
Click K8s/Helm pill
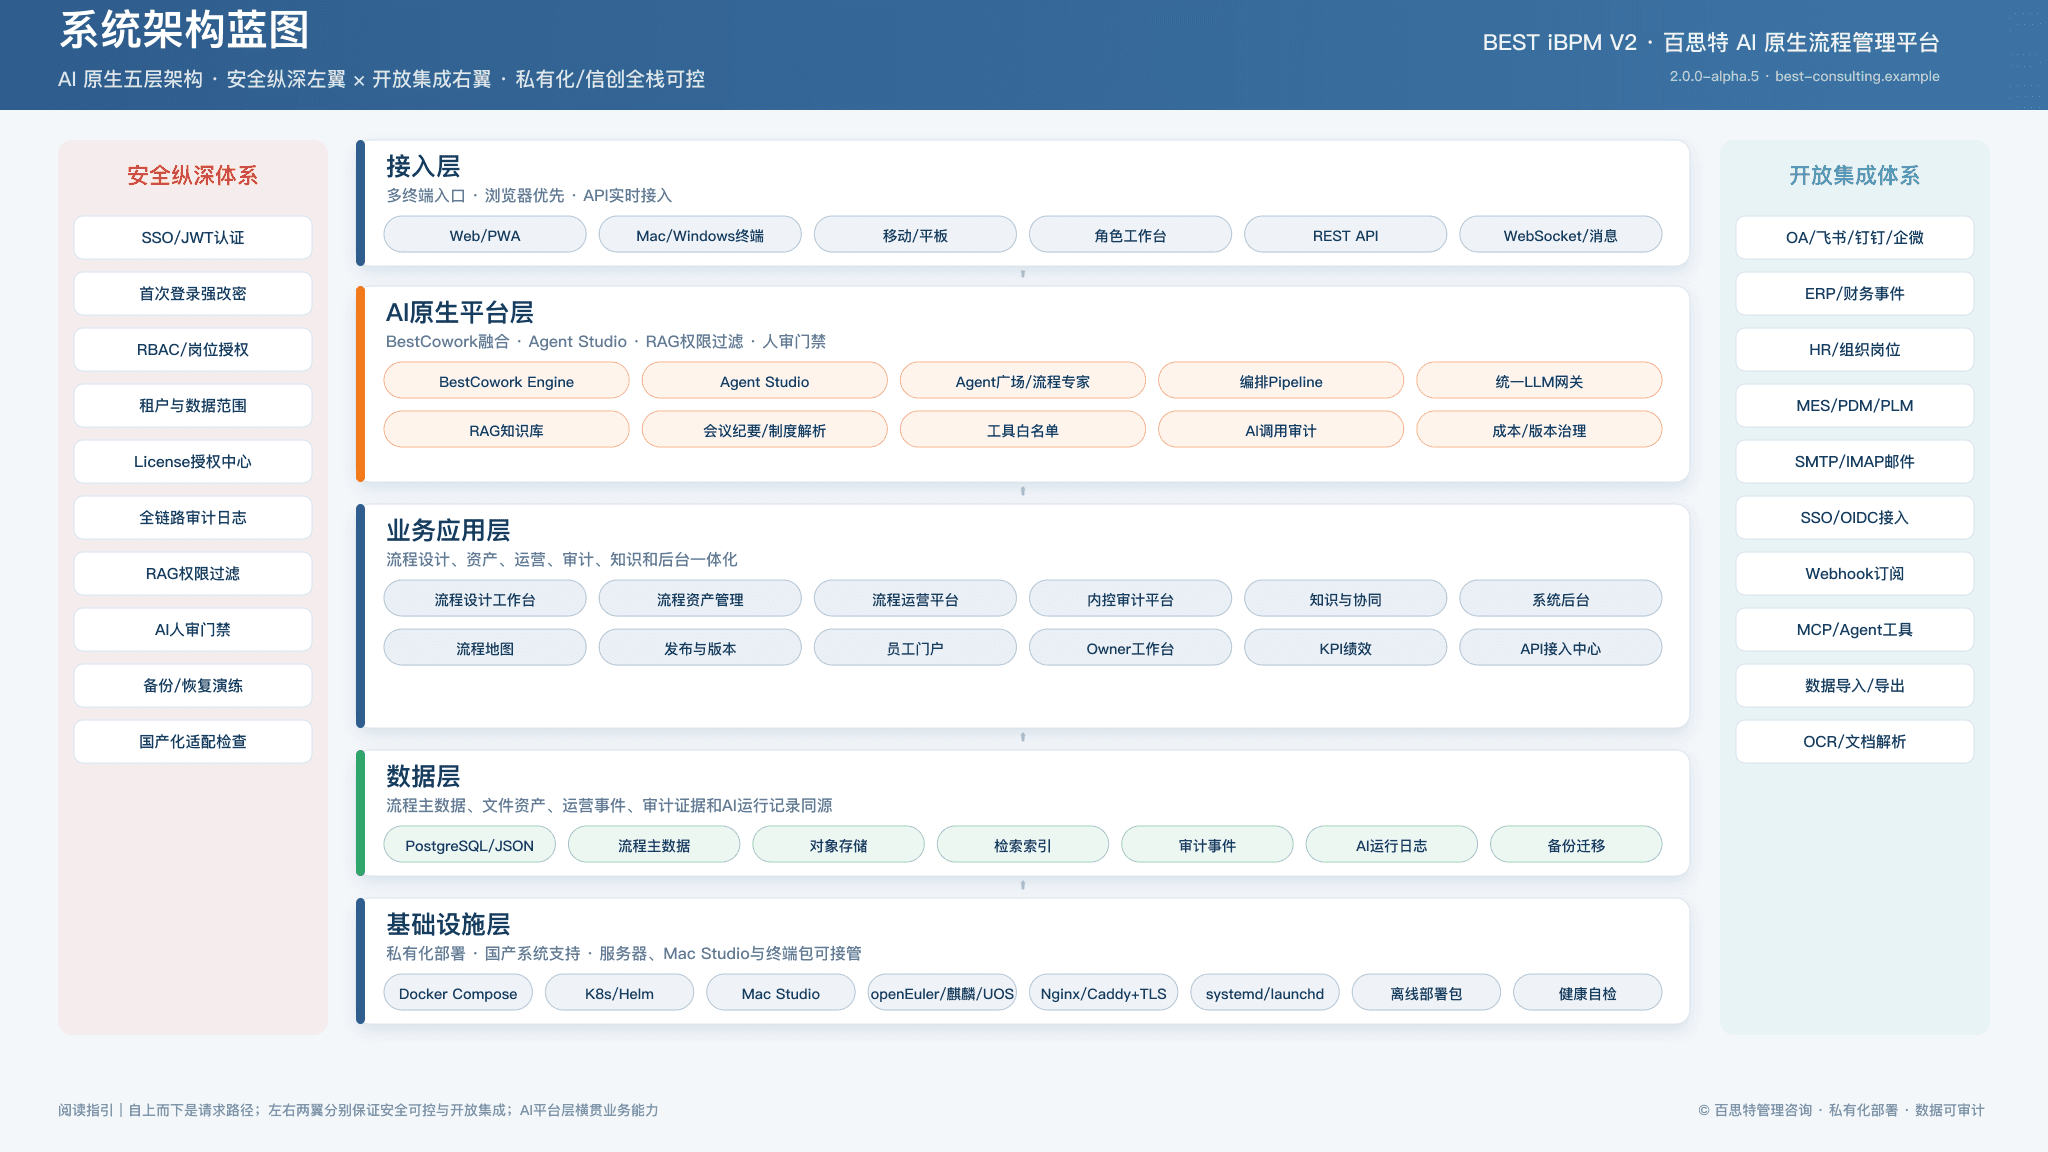619,993
